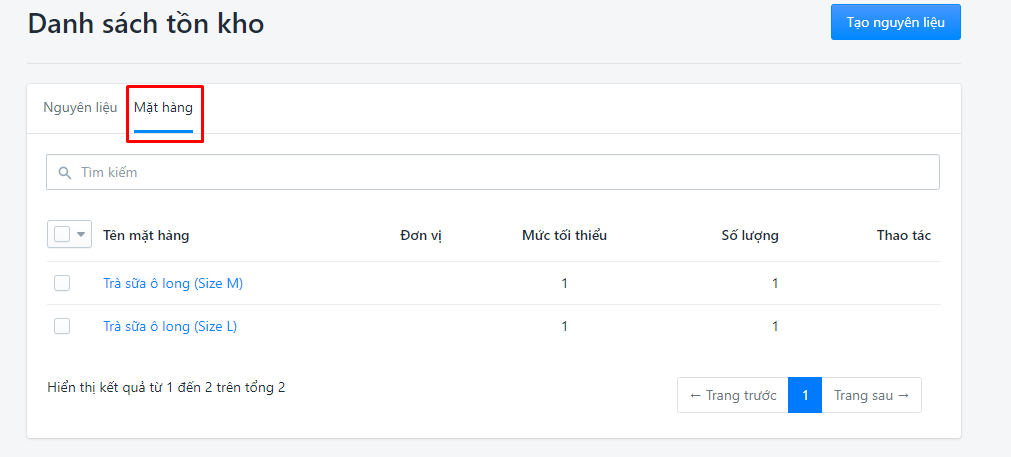
Task: Go to previous page with Trang trước
Action: coord(732,395)
